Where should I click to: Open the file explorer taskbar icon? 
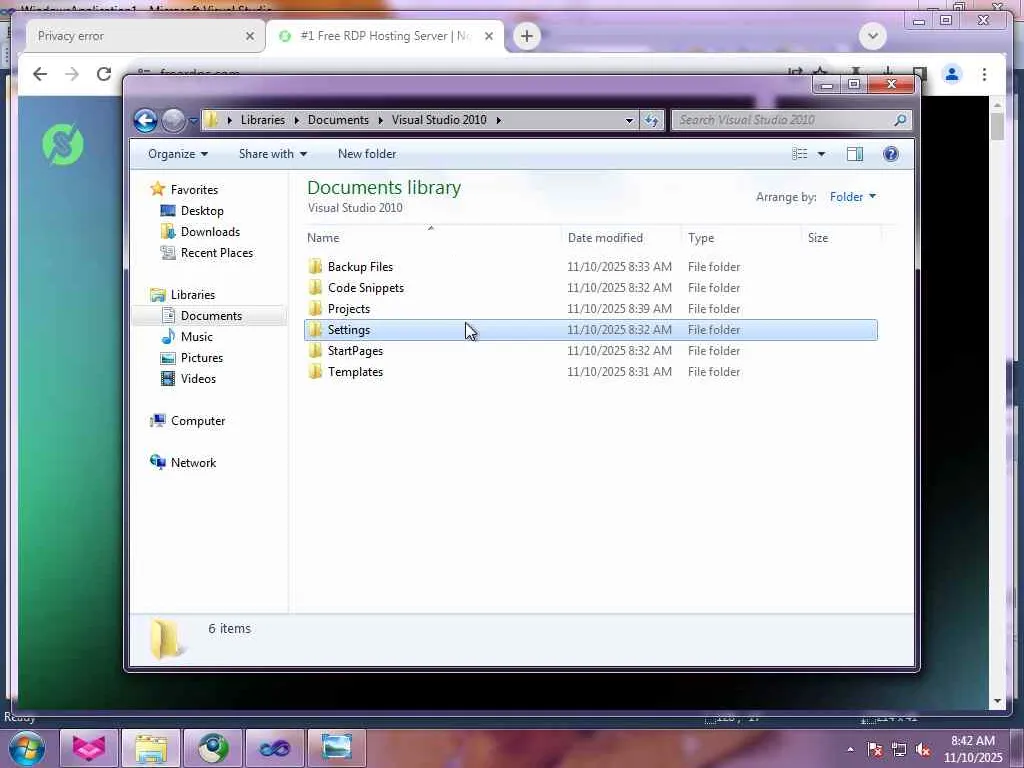[x=151, y=748]
